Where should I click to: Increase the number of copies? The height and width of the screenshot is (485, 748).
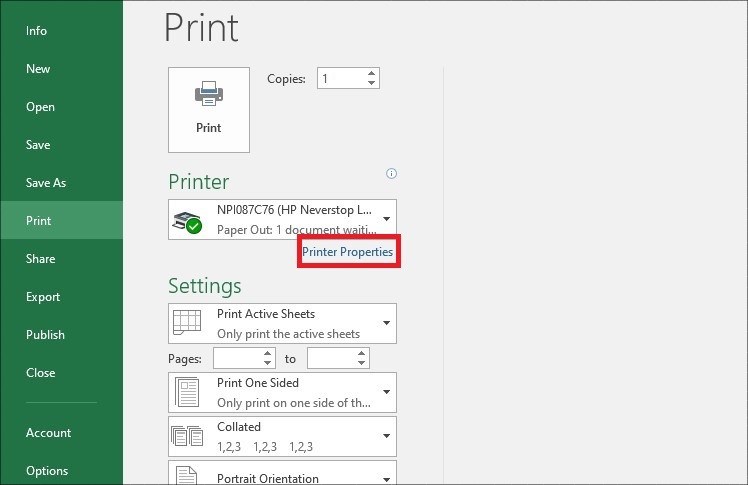[x=371, y=73]
